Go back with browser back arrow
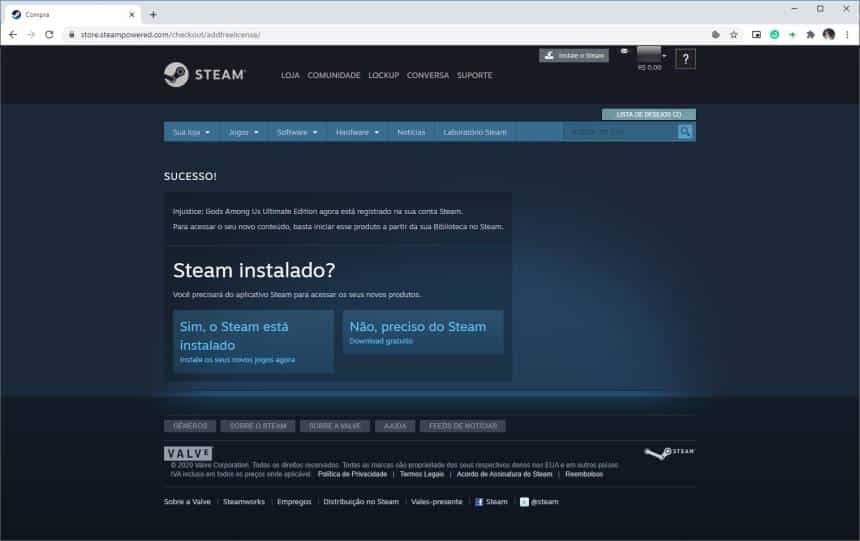860x541 pixels. 13,35
